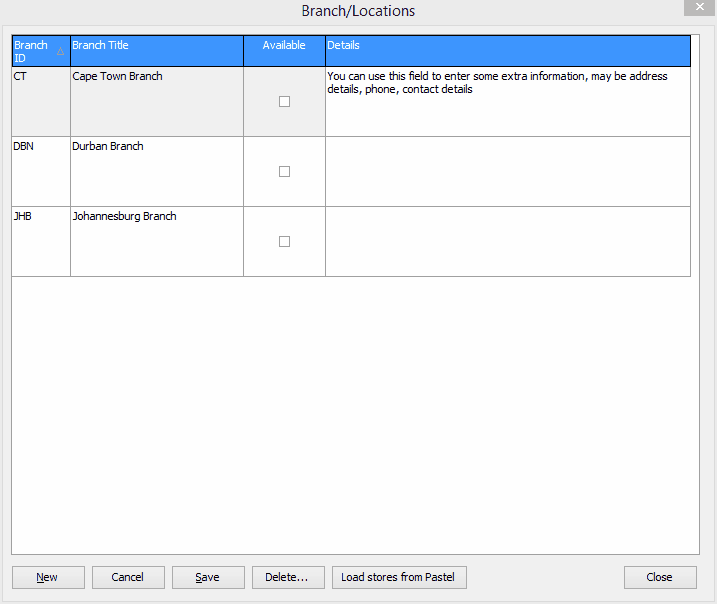This screenshot has height=604, width=717.
Task: Tick the Available checkbox for Cape Town Branch
Action: [284, 101]
